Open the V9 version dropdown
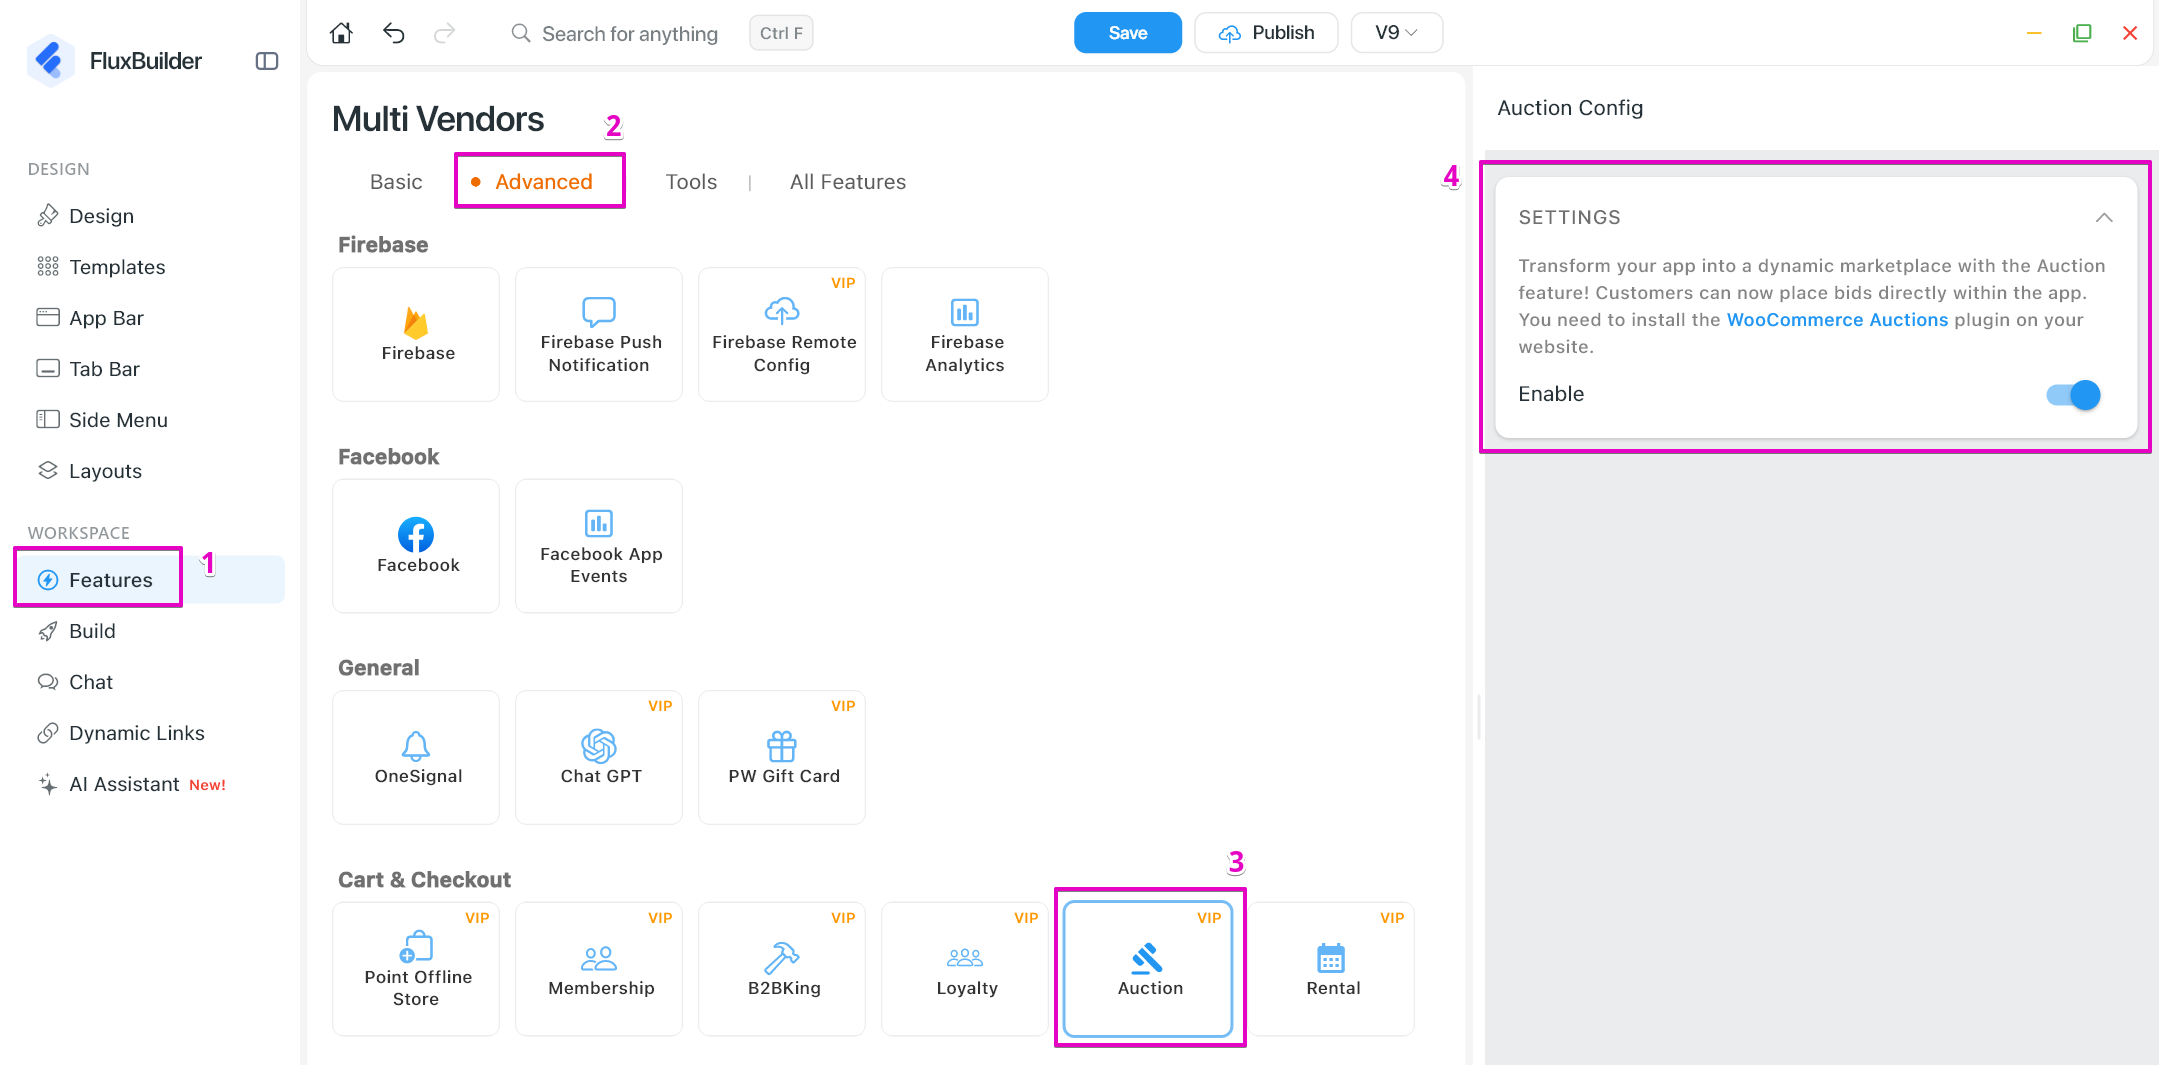The image size is (2159, 1065). tap(1396, 33)
